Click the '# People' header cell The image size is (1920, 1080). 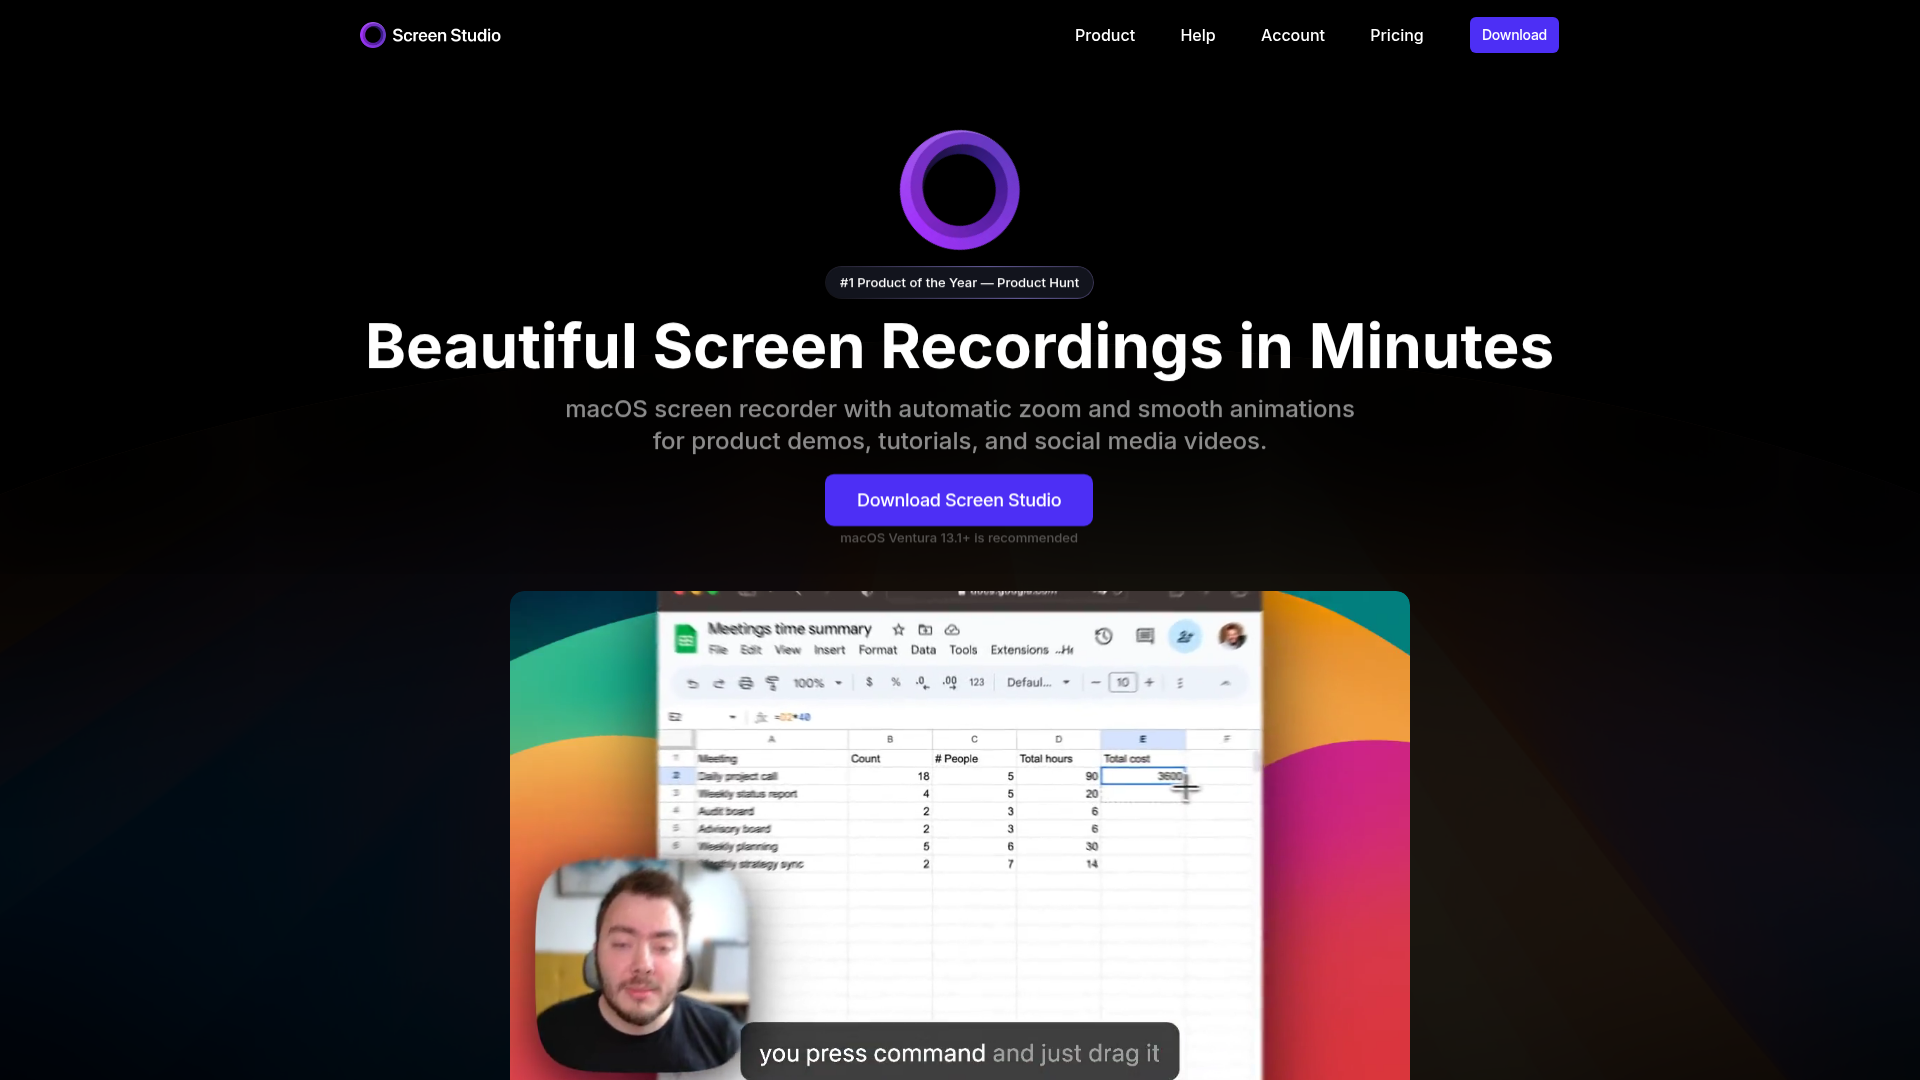click(974, 759)
